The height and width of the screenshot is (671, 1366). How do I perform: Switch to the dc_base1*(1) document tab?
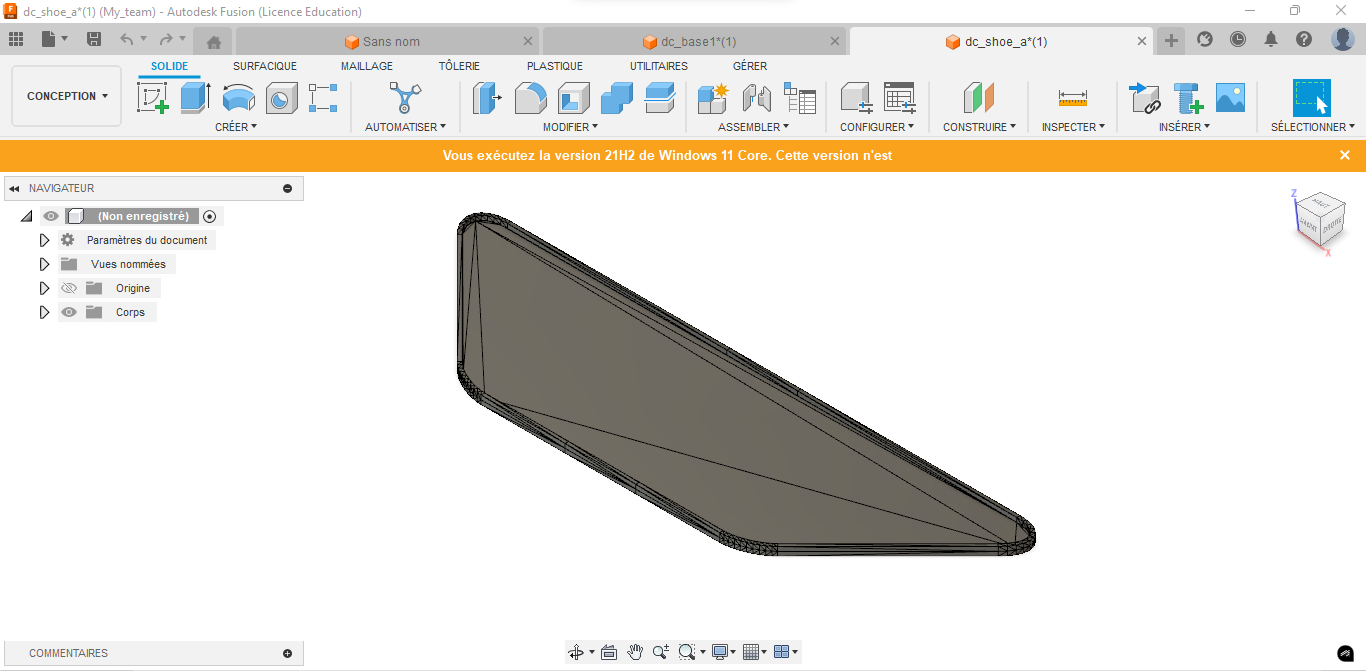(698, 42)
